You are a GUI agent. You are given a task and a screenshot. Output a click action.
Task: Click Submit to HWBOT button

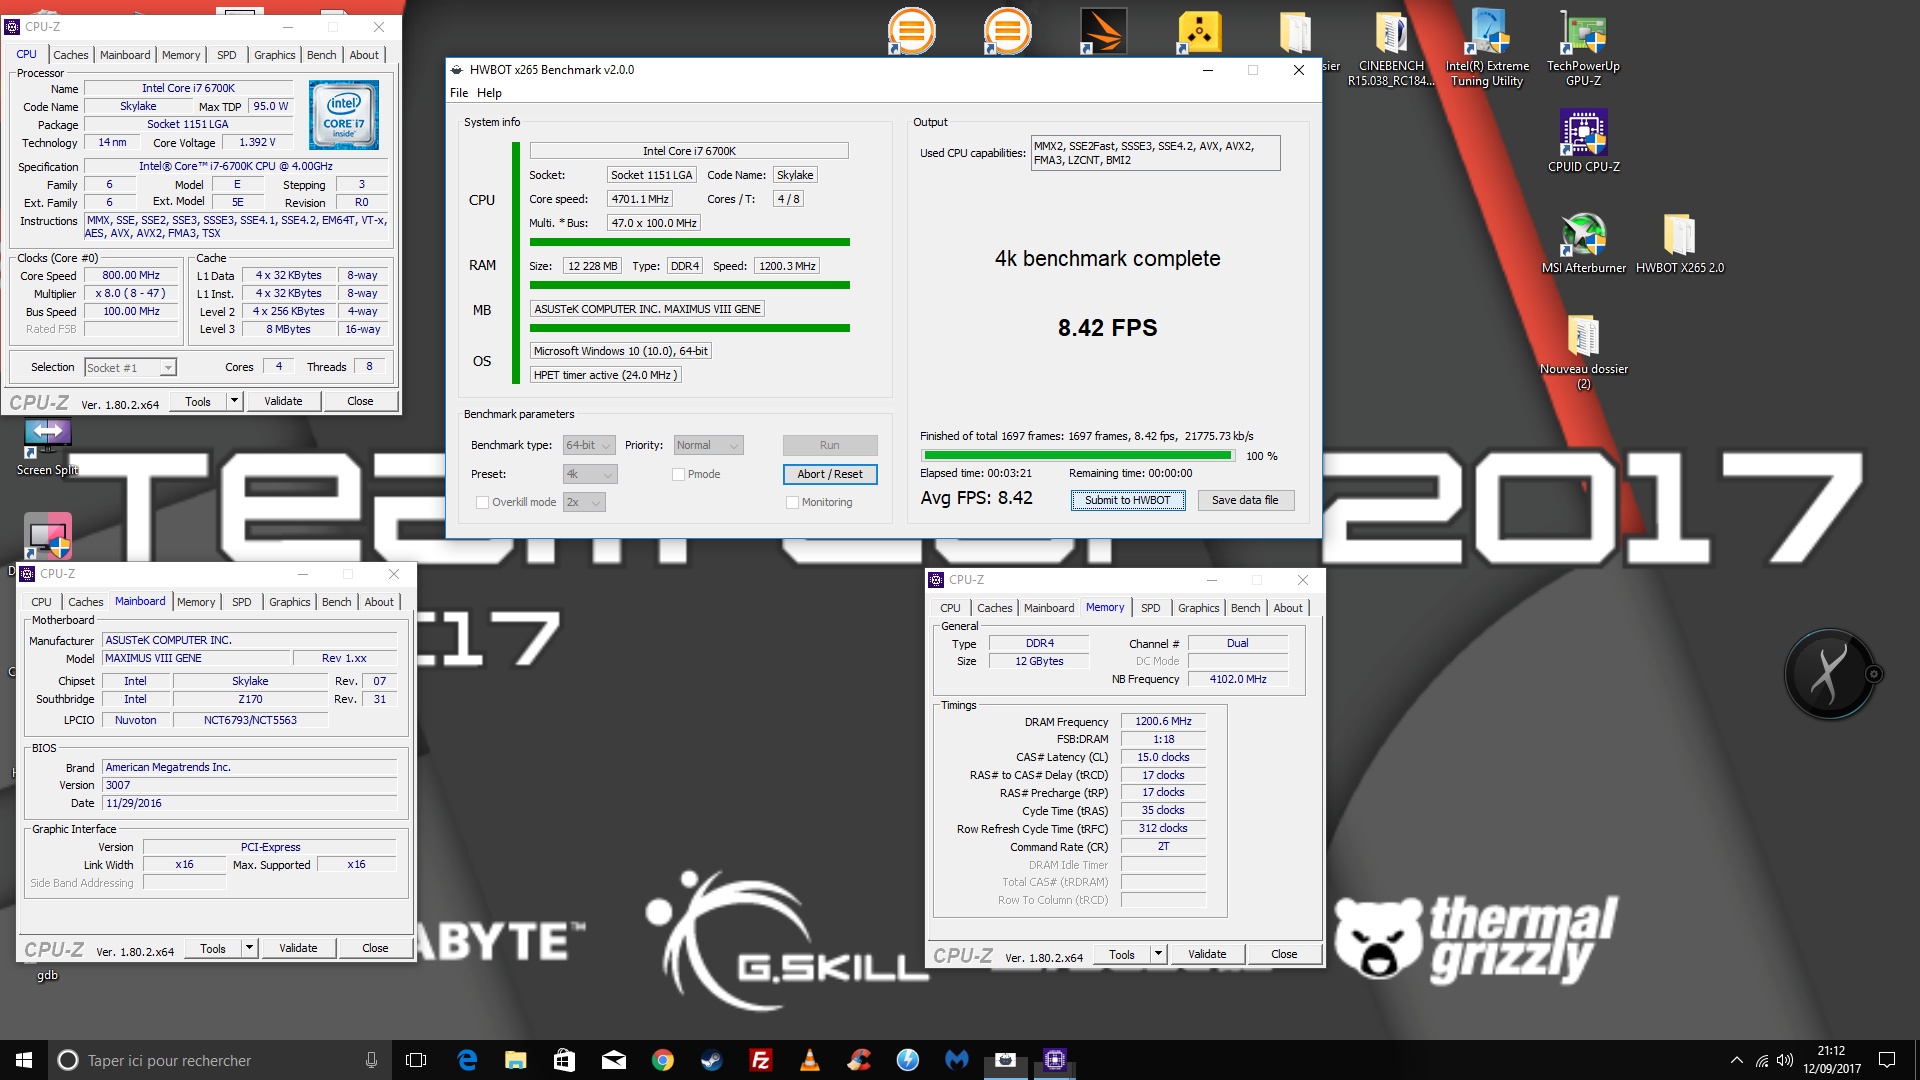[1127, 500]
